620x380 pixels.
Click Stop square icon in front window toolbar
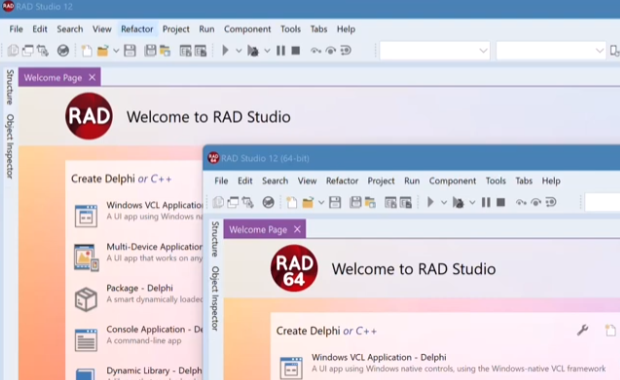click(x=501, y=202)
